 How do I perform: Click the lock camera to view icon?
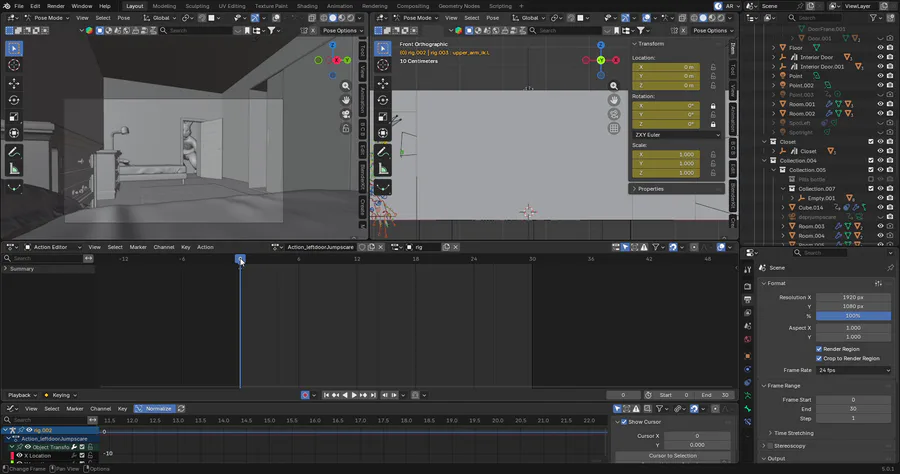tap(346, 129)
